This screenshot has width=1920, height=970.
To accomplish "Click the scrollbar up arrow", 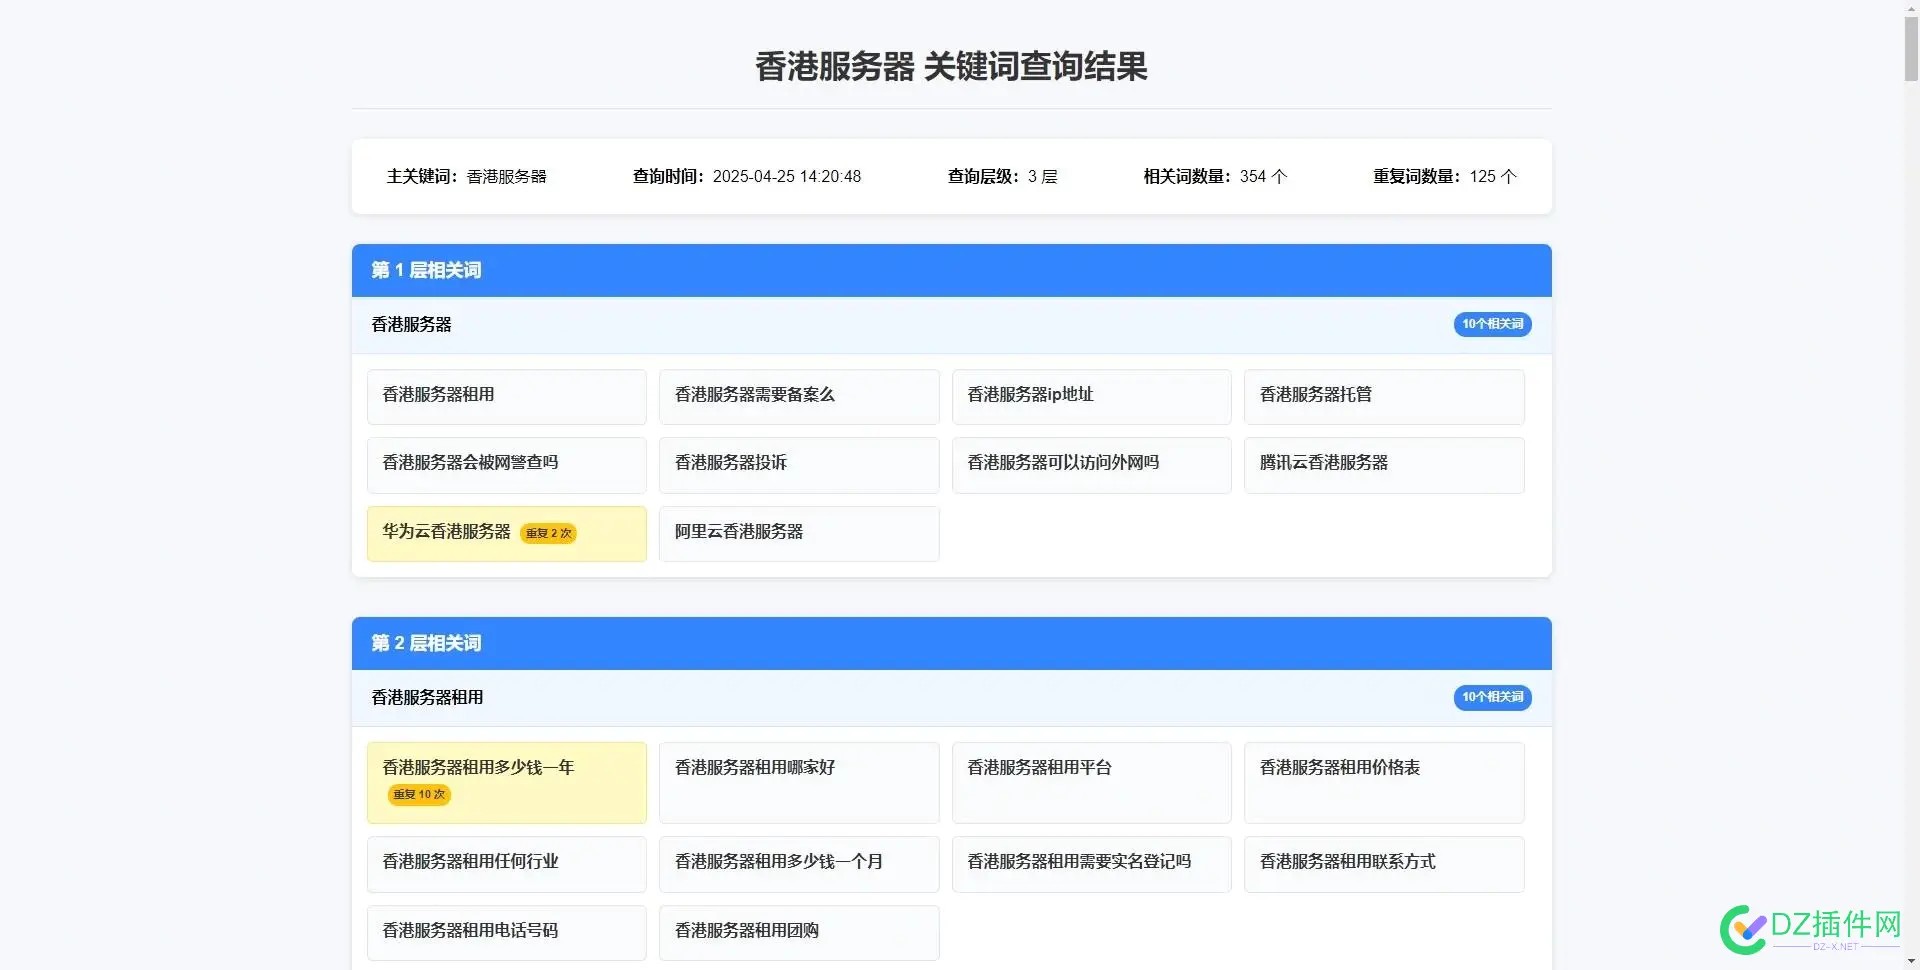I will click(1911, 10).
